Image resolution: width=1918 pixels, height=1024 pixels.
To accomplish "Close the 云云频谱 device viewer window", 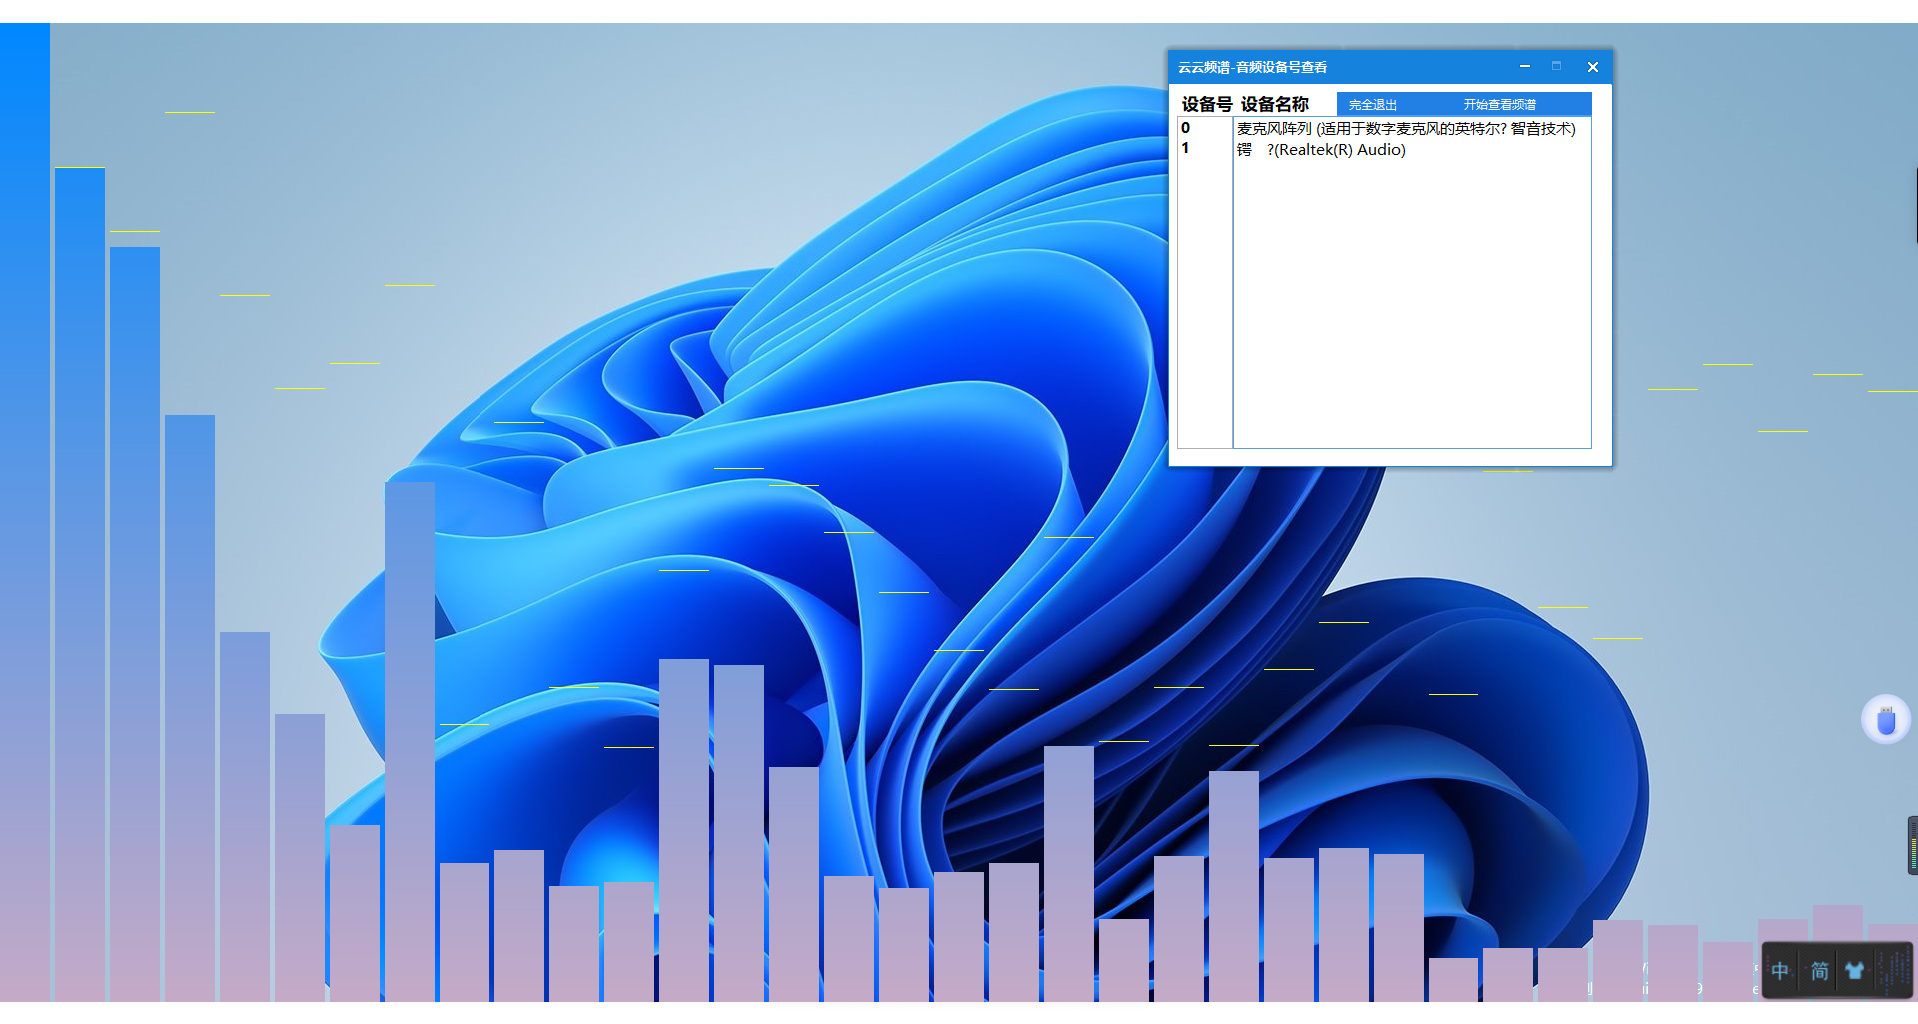I will pyautogui.click(x=1593, y=67).
